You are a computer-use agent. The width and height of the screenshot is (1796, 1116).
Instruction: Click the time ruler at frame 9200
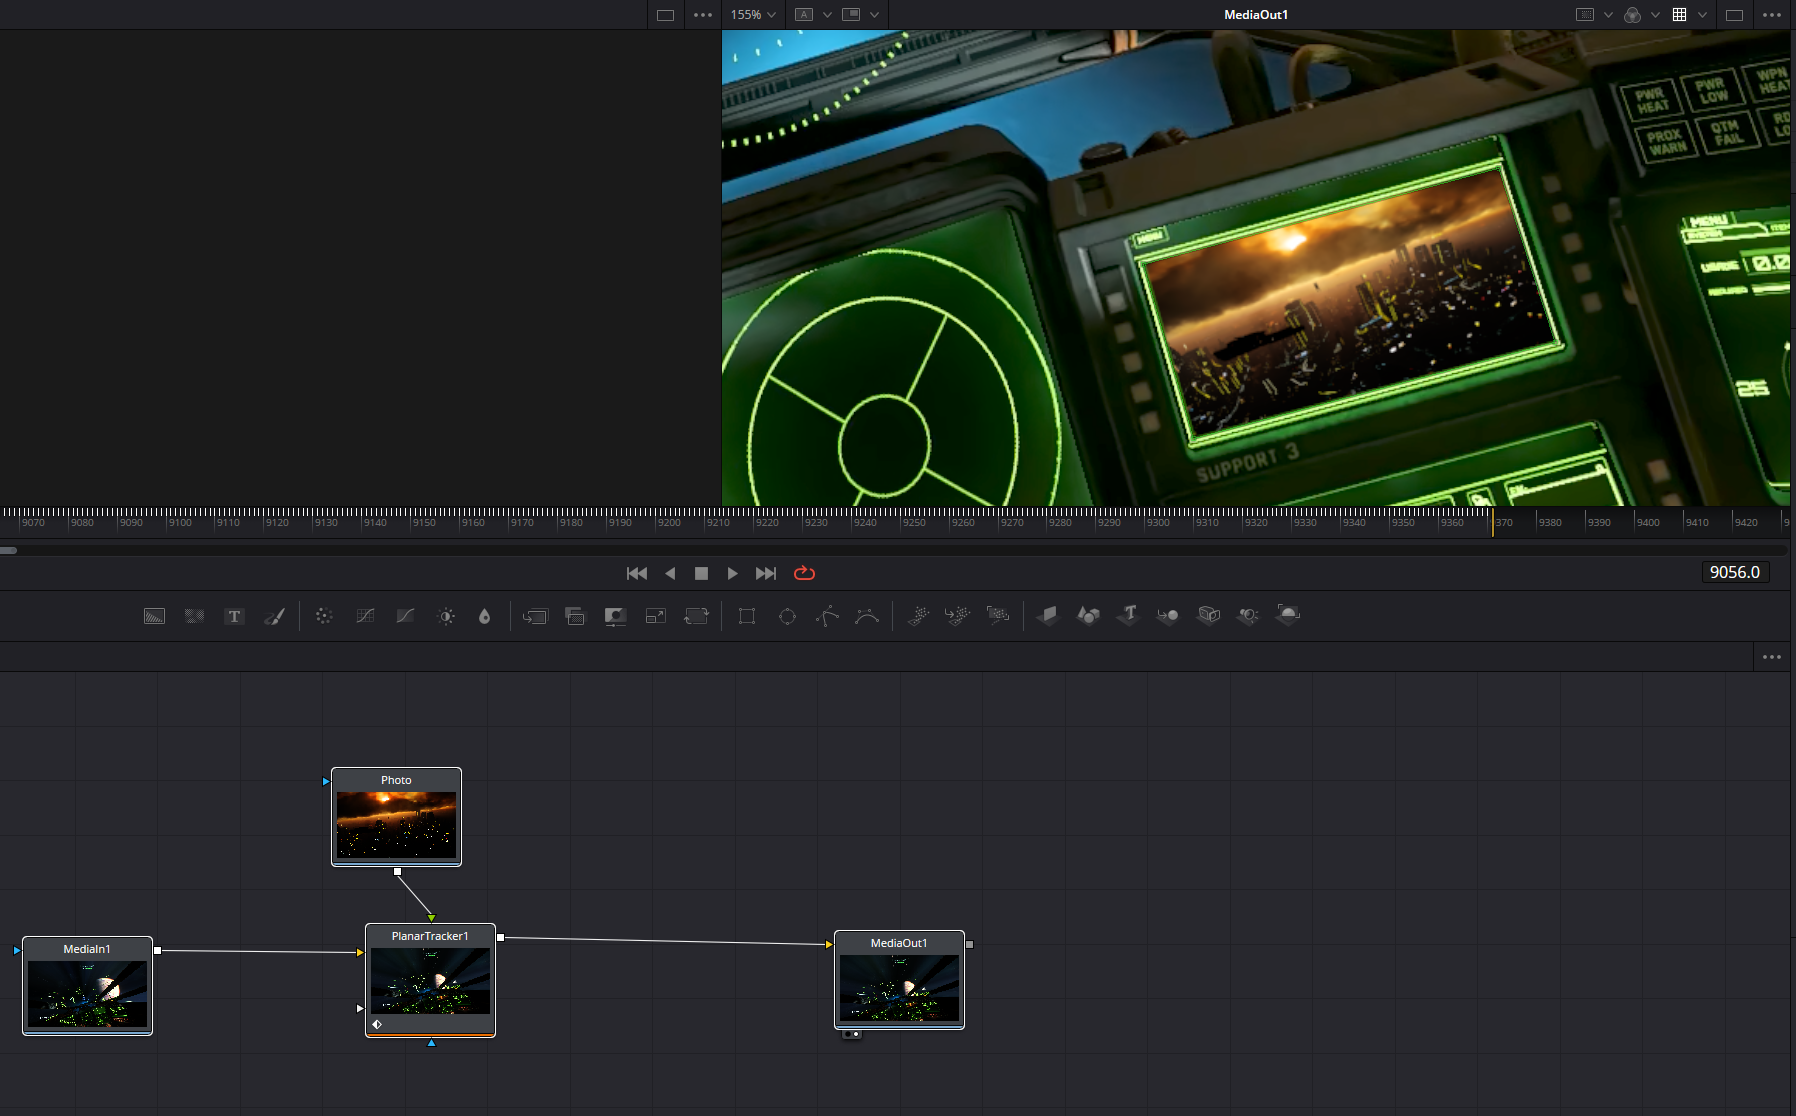(x=668, y=522)
